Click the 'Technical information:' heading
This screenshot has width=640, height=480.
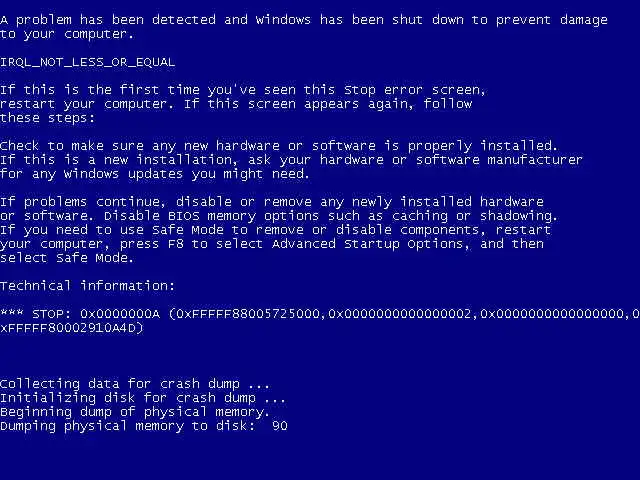pos(87,286)
